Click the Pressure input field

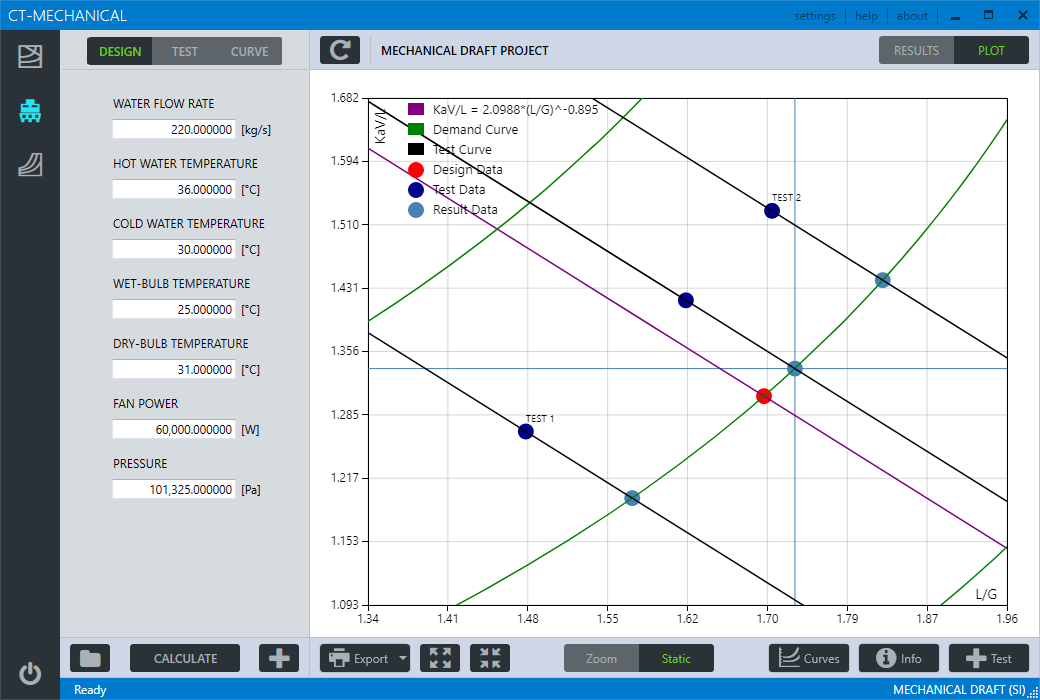pos(174,490)
